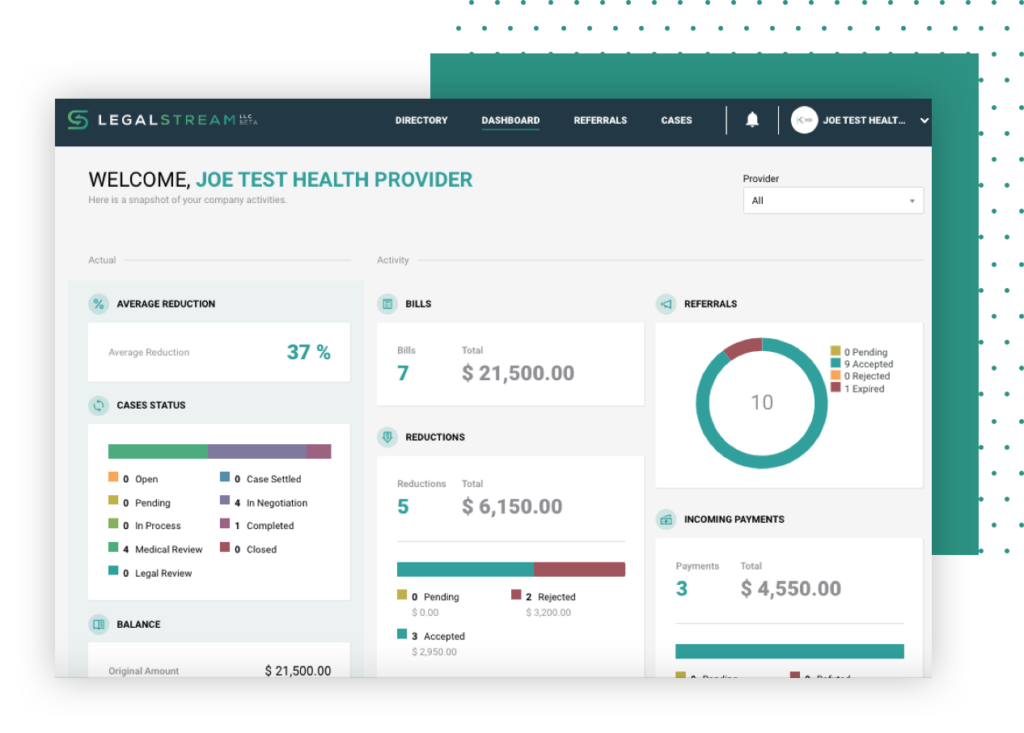
Task: Click the Incoming Payments teal progress bar
Action: tap(790, 651)
